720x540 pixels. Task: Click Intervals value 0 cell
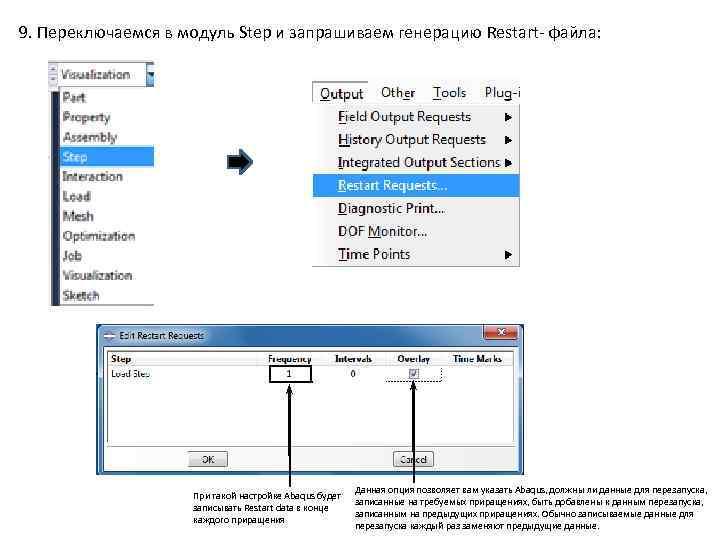pyautogui.click(x=353, y=374)
